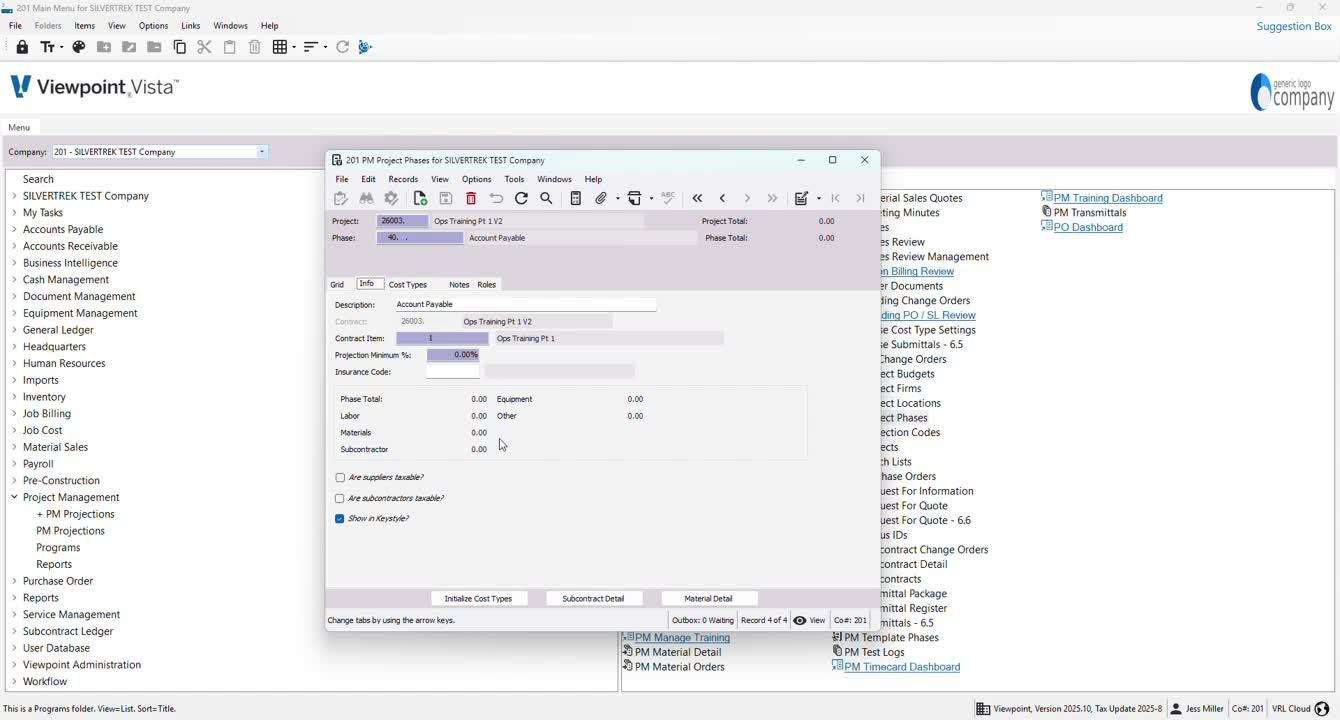
Task: Click the new record icon in Project Phases
Action: pos(420,198)
